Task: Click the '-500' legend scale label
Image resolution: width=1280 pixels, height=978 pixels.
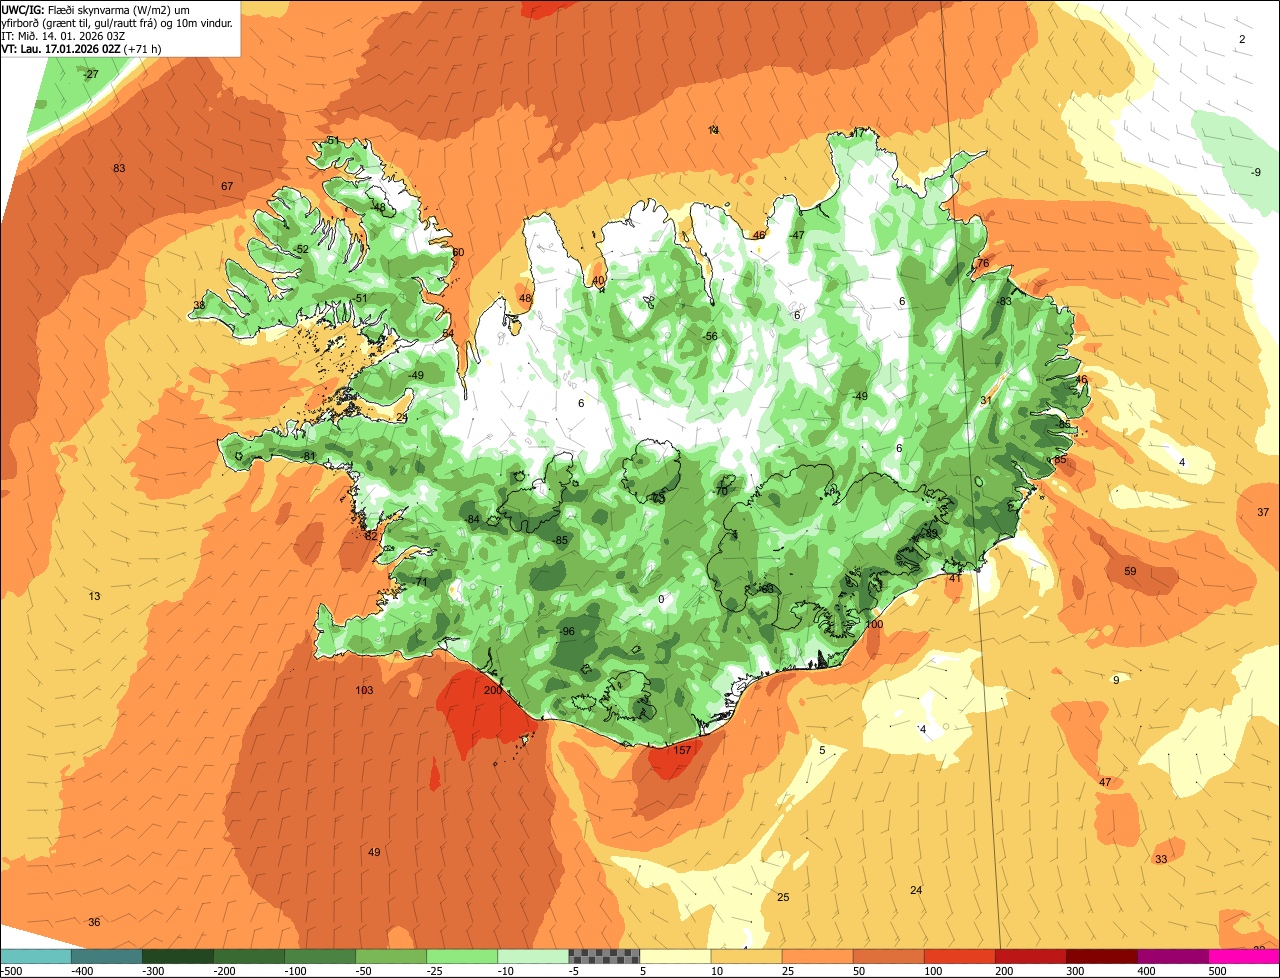Action: [x=11, y=970]
